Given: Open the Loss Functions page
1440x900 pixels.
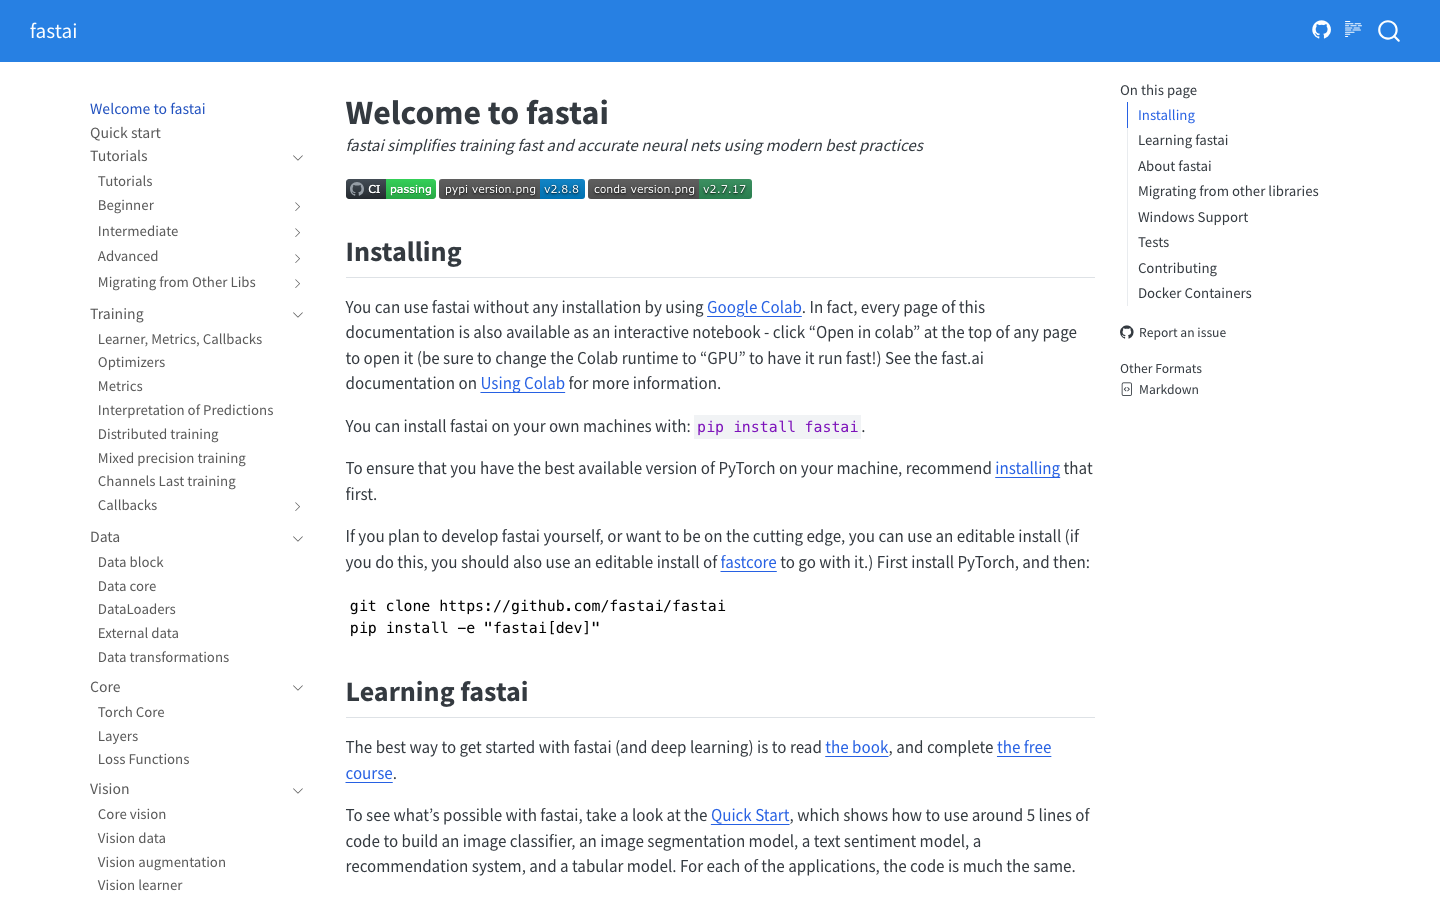Looking at the screenshot, I should click(x=143, y=759).
